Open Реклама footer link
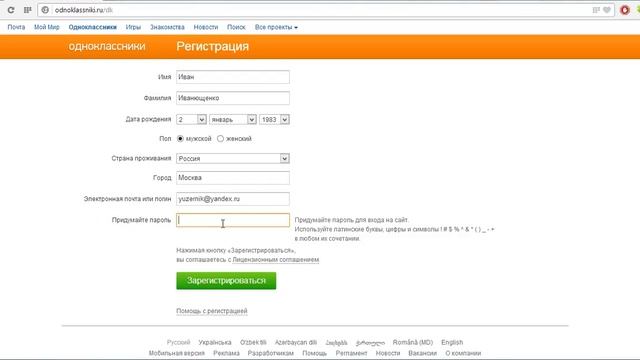 pos(226,353)
